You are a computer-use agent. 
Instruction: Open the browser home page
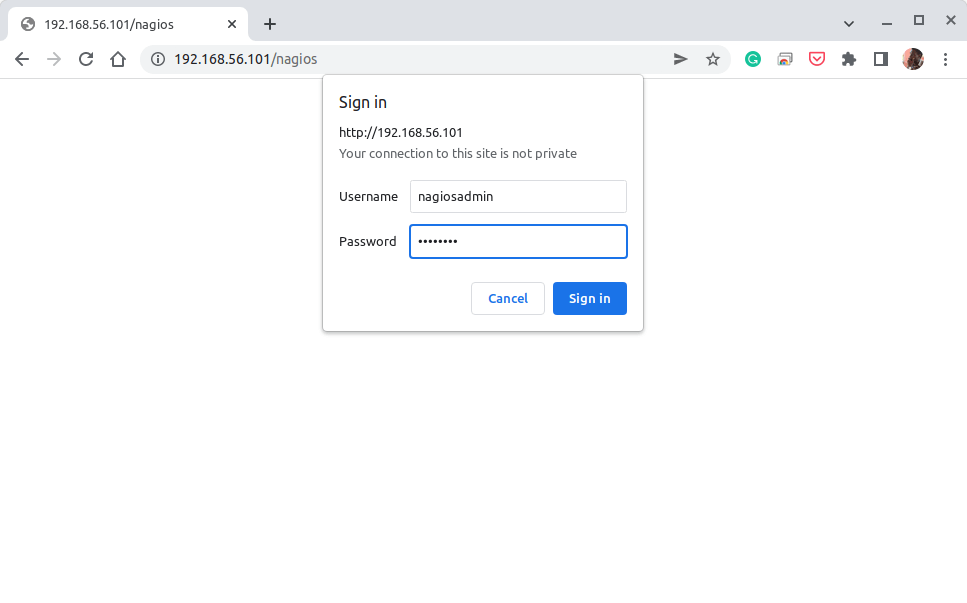[x=118, y=59]
